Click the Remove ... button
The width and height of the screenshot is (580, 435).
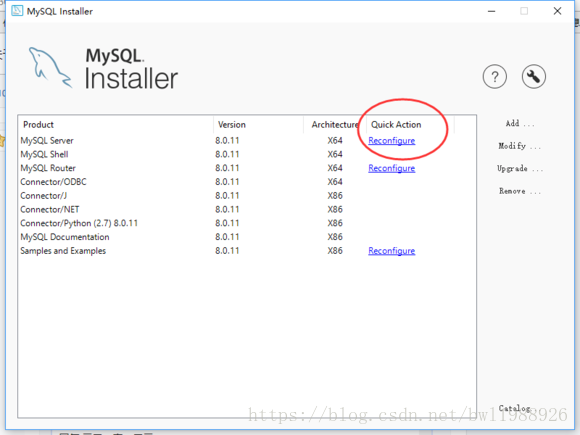(520, 191)
